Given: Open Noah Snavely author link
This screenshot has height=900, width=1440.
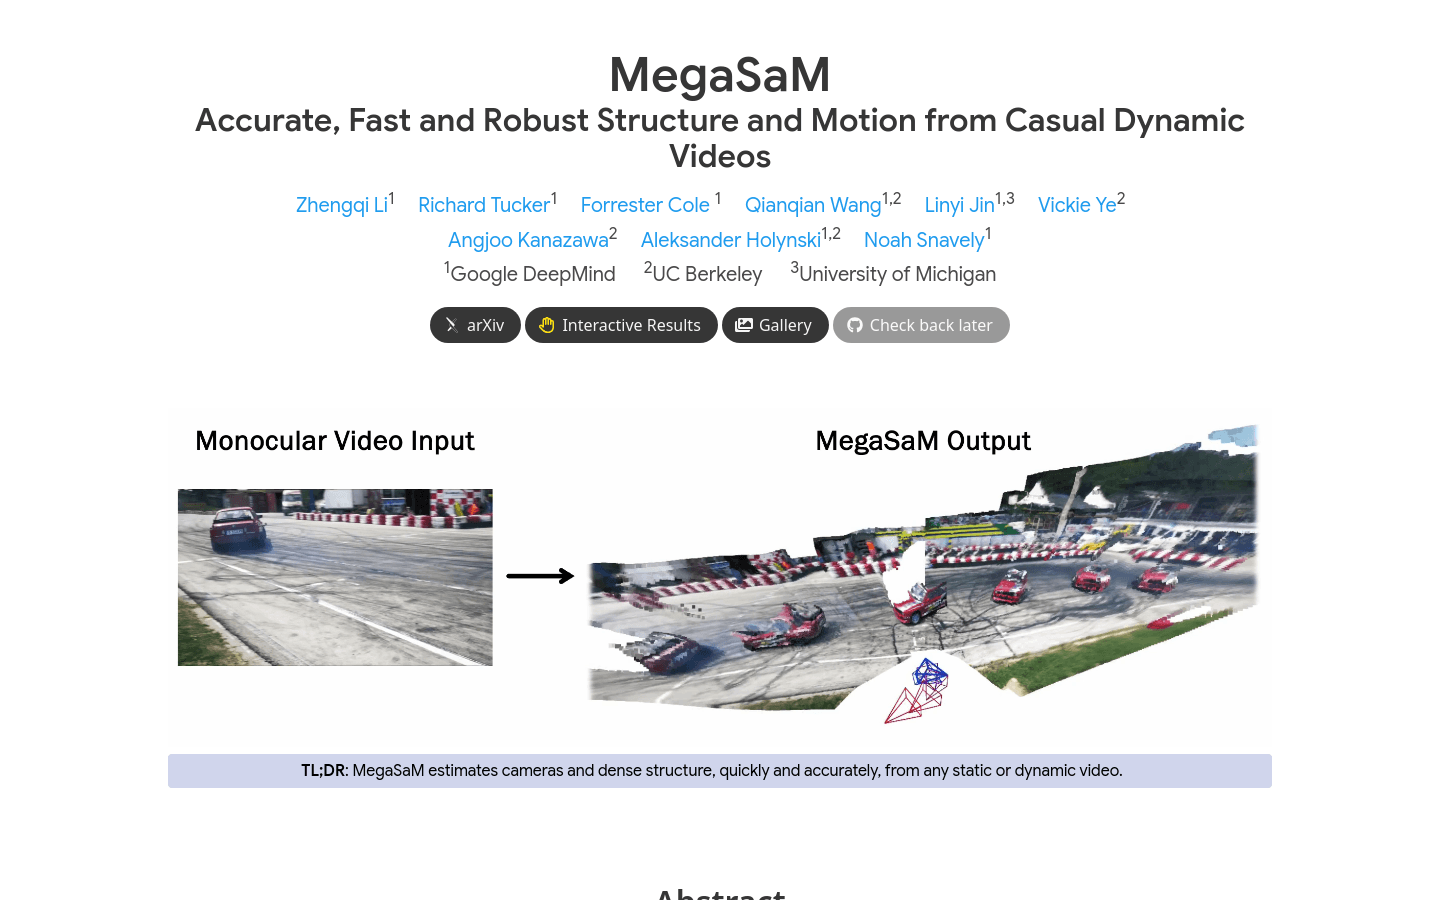Looking at the screenshot, I should pos(924,240).
